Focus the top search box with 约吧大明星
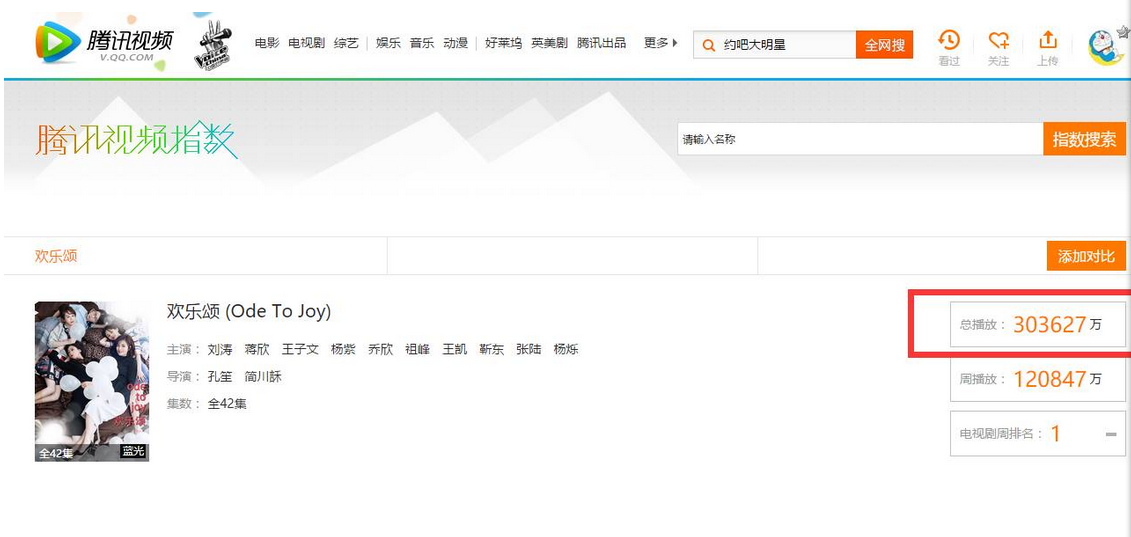This screenshot has width=1131, height=537. pyautogui.click(x=775, y=45)
